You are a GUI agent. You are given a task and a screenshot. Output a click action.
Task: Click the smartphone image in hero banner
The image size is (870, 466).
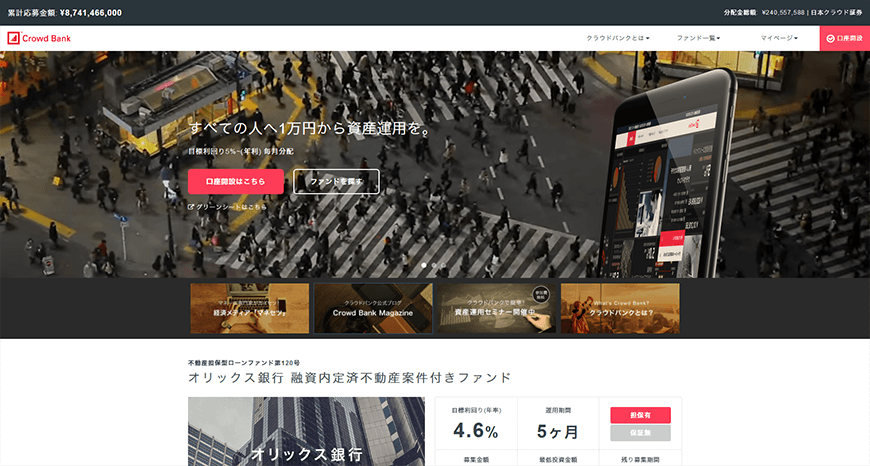[669, 175]
